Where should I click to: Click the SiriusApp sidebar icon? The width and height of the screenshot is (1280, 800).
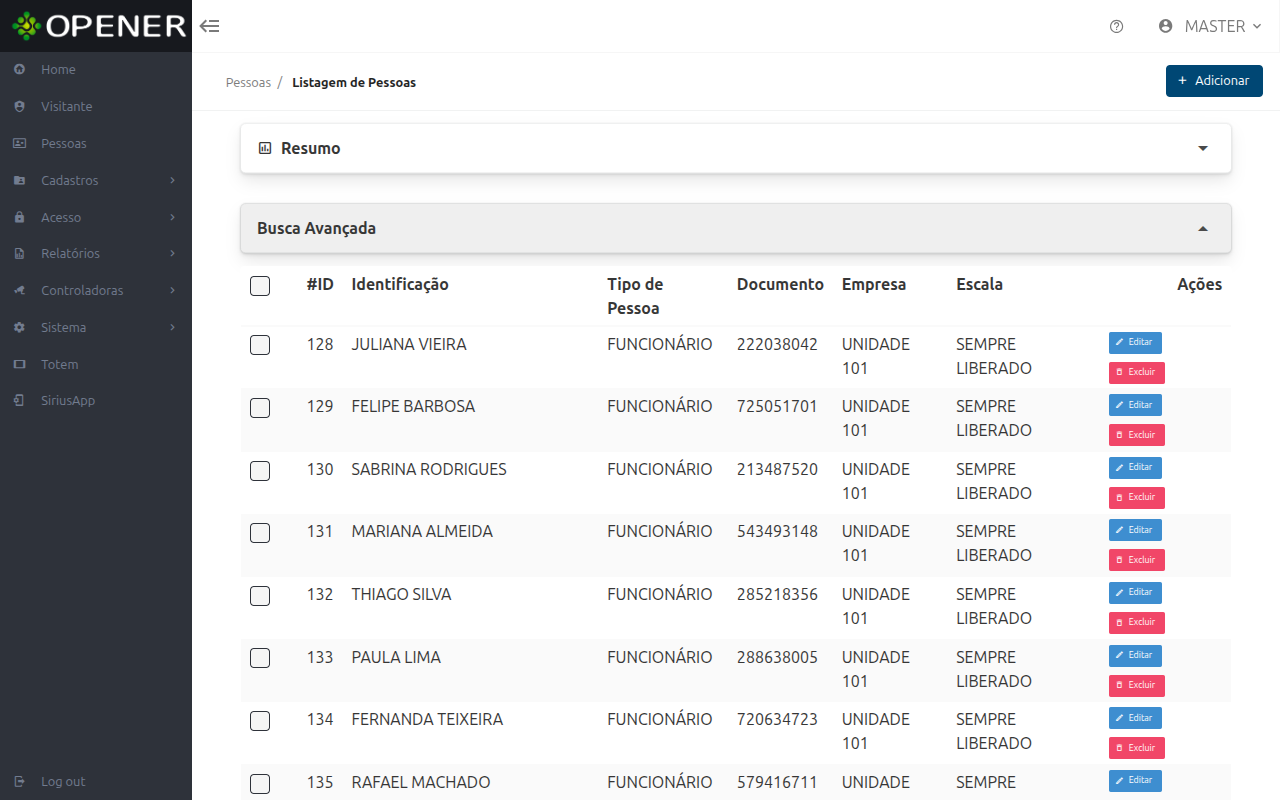(19, 401)
